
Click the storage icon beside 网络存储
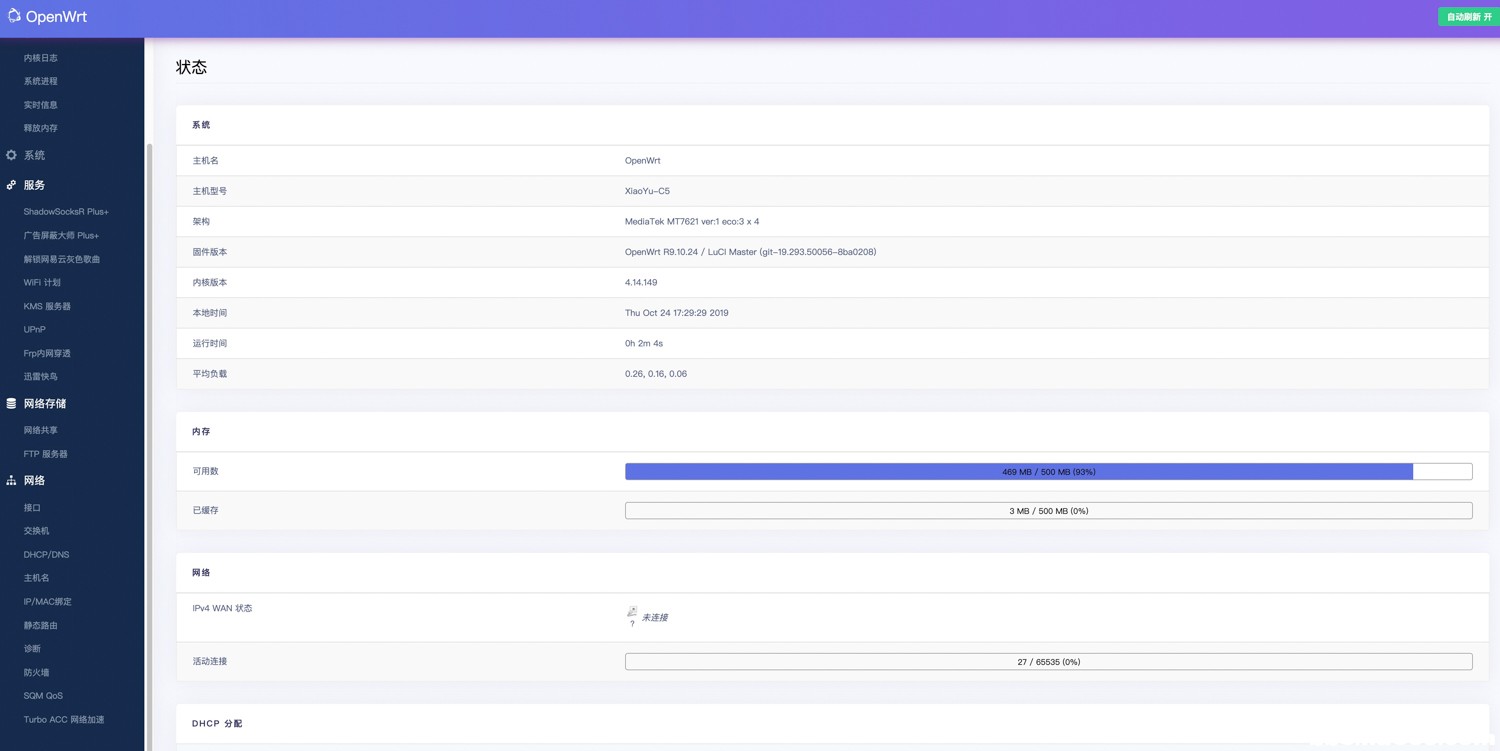point(10,404)
